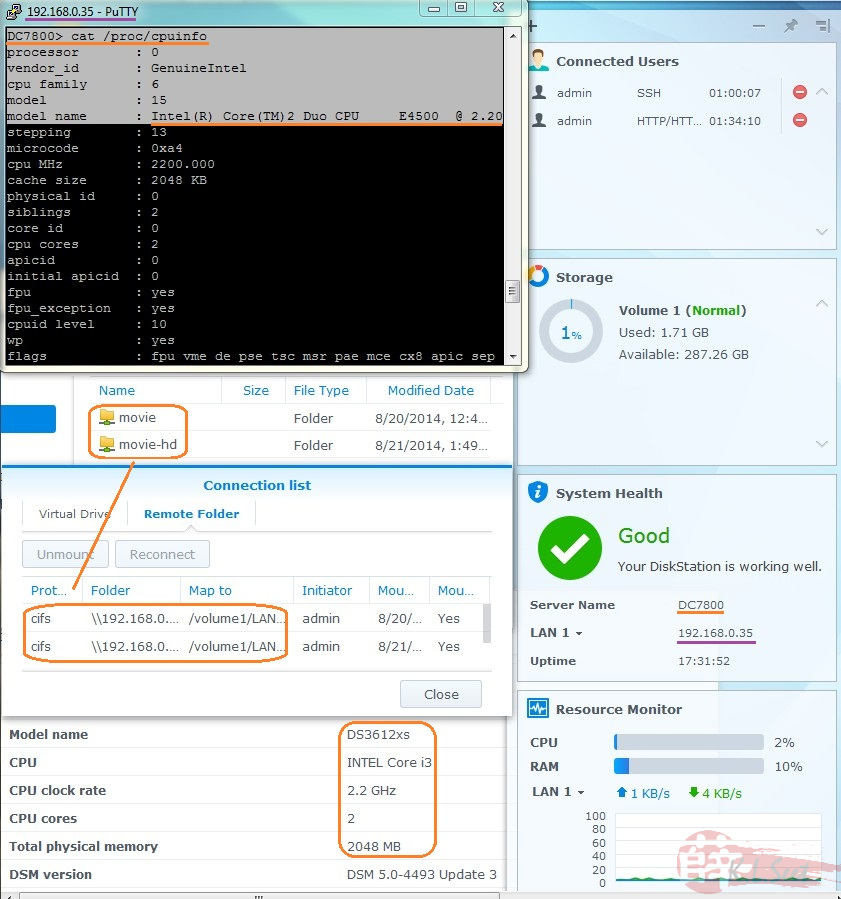Disconnect the admin SSH user session
This screenshot has width=841, height=899.
[800, 92]
